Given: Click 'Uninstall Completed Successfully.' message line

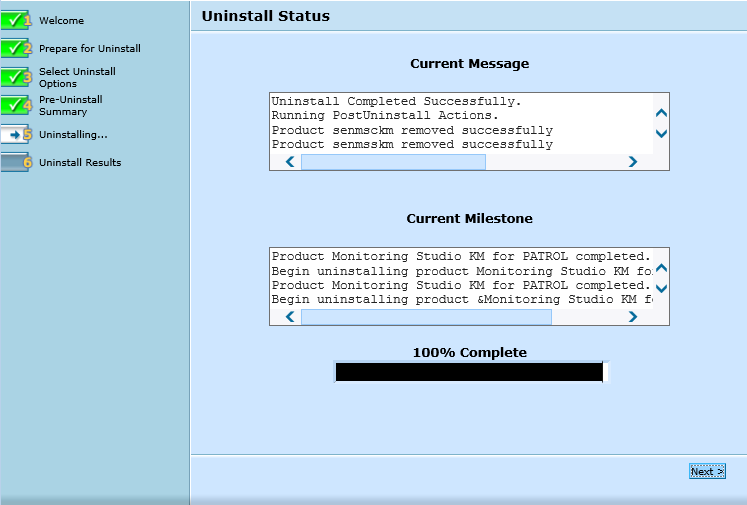Looking at the screenshot, I should 396,101.
